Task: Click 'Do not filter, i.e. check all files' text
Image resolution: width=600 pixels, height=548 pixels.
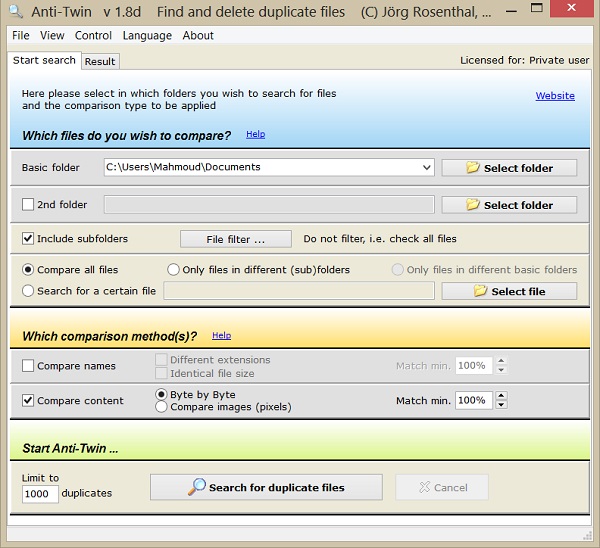Action: 380,239
